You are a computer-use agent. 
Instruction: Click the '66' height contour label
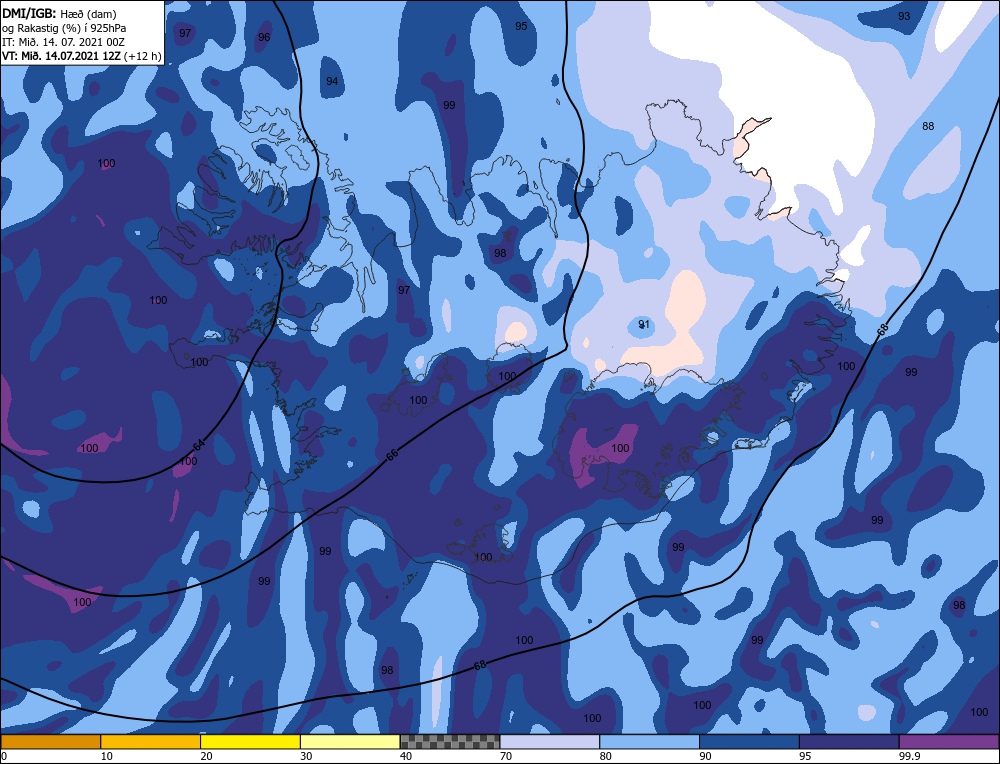(392, 455)
